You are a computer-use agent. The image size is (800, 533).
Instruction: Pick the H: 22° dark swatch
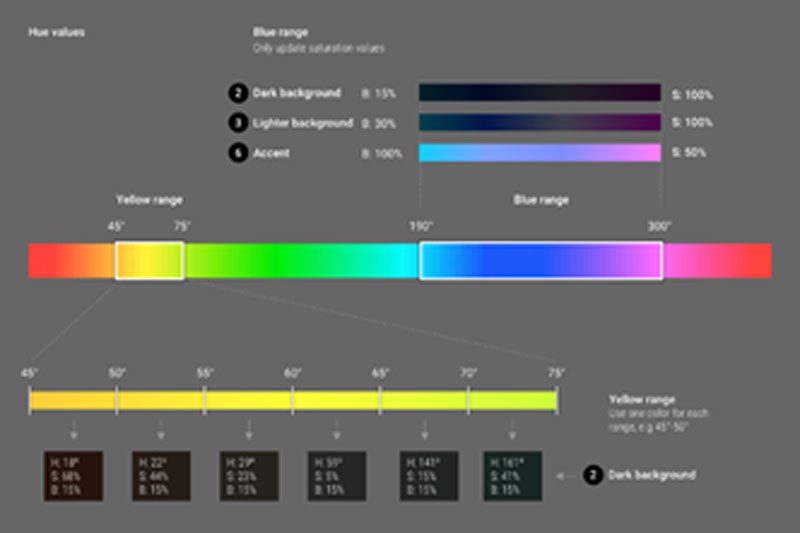161,475
